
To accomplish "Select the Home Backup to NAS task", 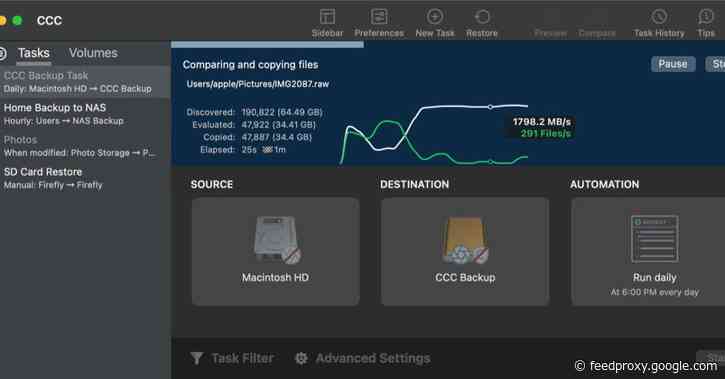I will [x=86, y=114].
